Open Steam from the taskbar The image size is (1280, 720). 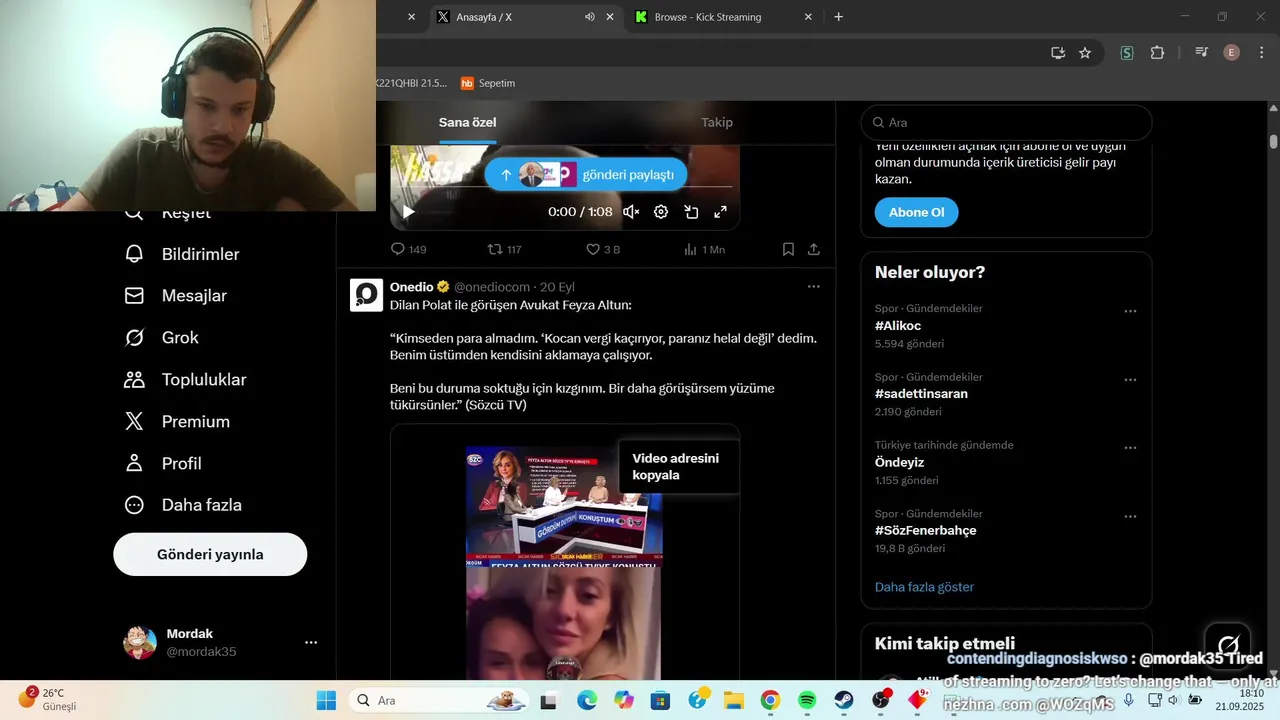pyautogui.click(x=844, y=700)
